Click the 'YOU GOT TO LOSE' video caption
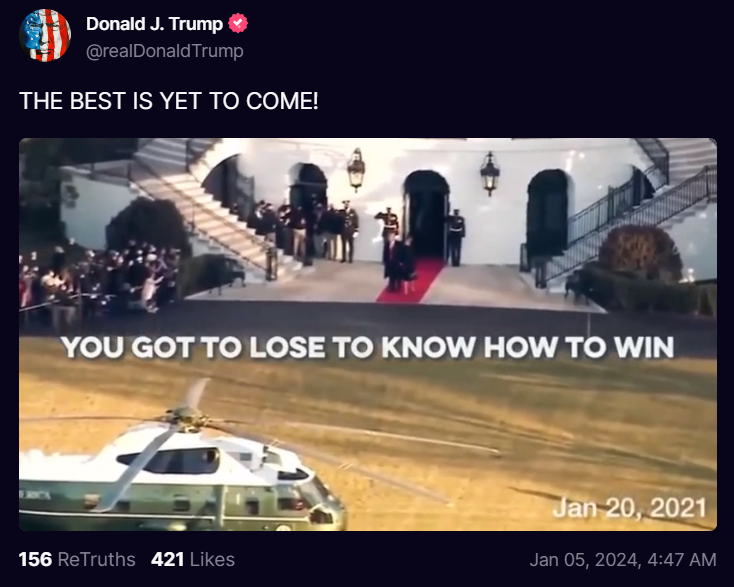Screen dimensions: 734x587 click(367, 347)
